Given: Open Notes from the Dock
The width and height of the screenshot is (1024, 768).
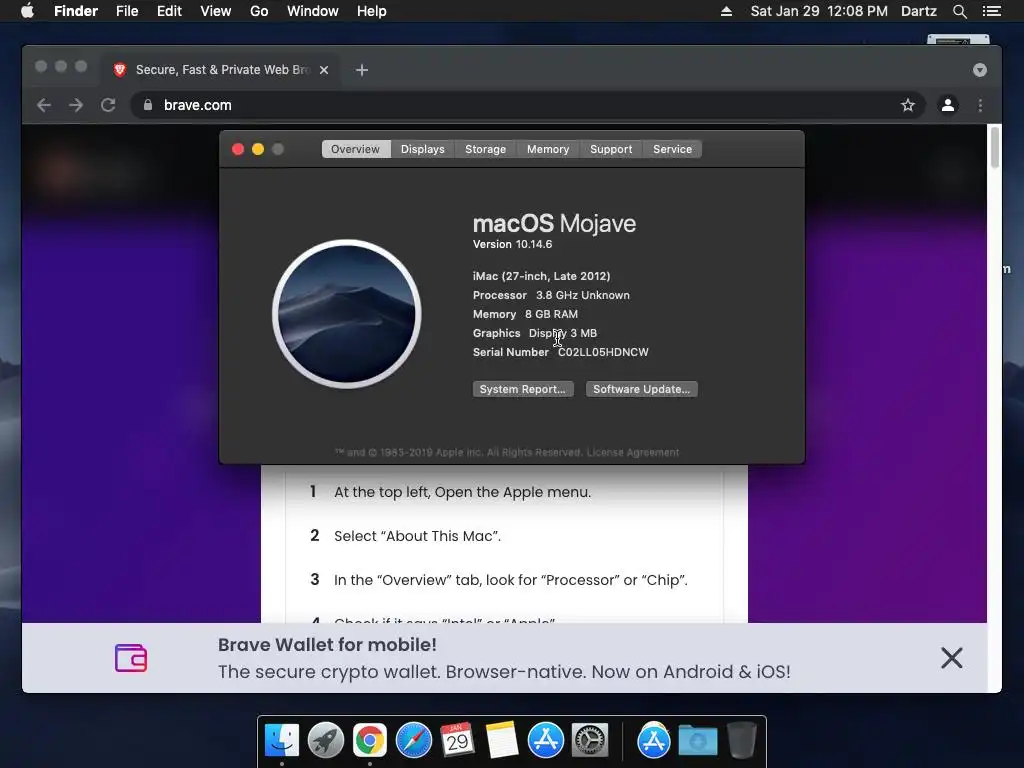Looking at the screenshot, I should coord(502,741).
